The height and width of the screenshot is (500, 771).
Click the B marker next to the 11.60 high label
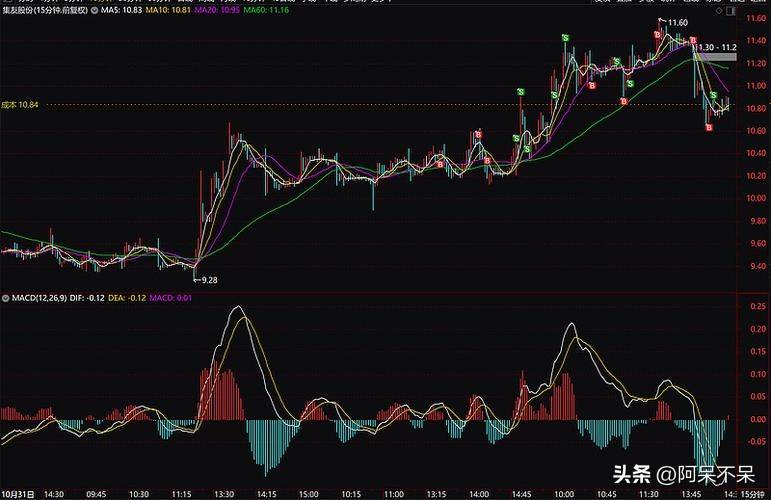click(x=657, y=34)
